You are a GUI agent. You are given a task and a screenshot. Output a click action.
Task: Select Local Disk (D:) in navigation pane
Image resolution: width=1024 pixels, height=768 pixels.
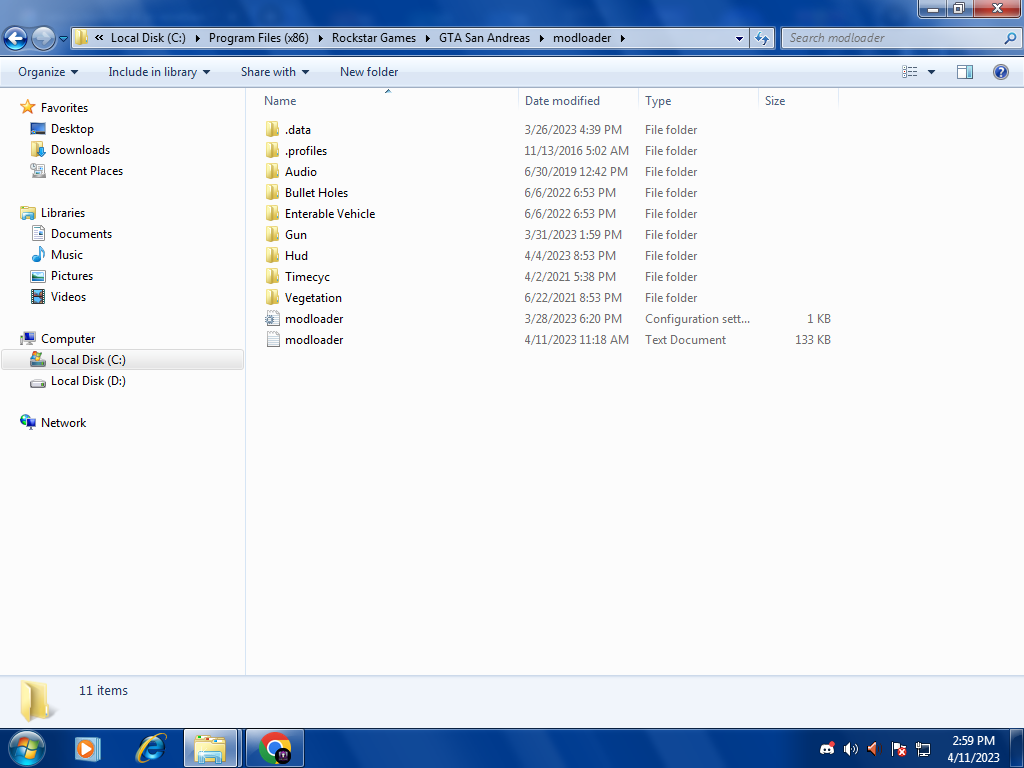pyautogui.click(x=88, y=381)
